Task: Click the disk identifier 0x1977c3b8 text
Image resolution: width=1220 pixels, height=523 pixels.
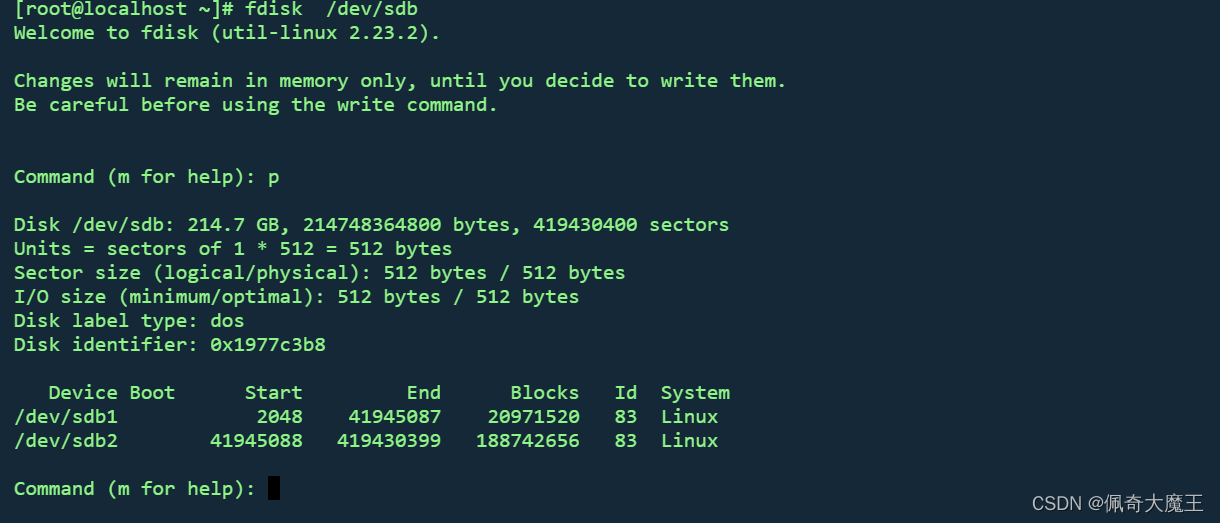Action: (267, 345)
